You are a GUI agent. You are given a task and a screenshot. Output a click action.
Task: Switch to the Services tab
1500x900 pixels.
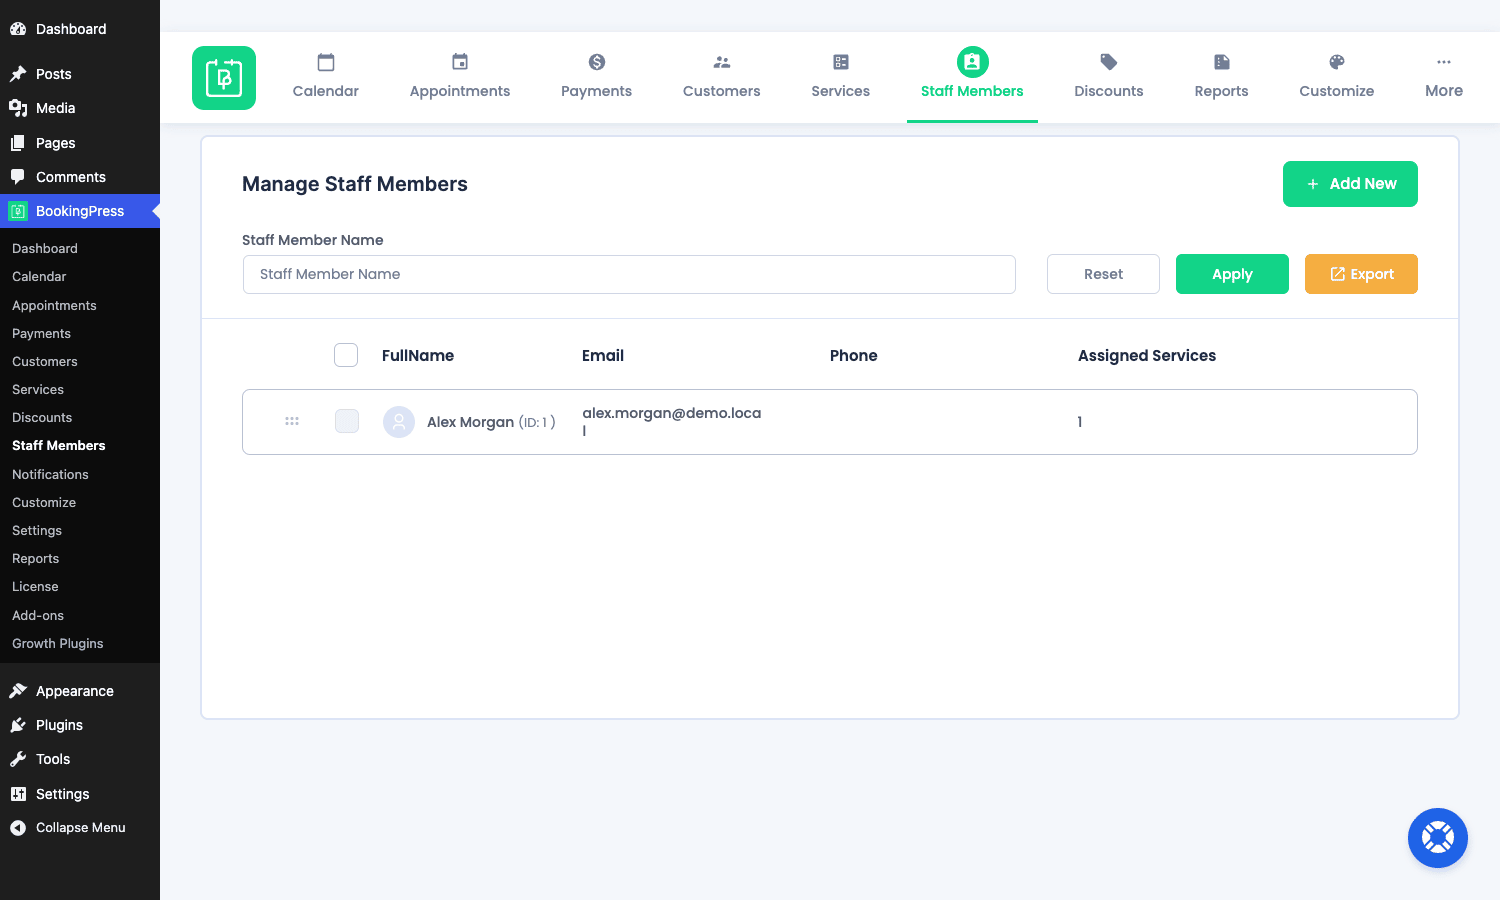pyautogui.click(x=841, y=78)
